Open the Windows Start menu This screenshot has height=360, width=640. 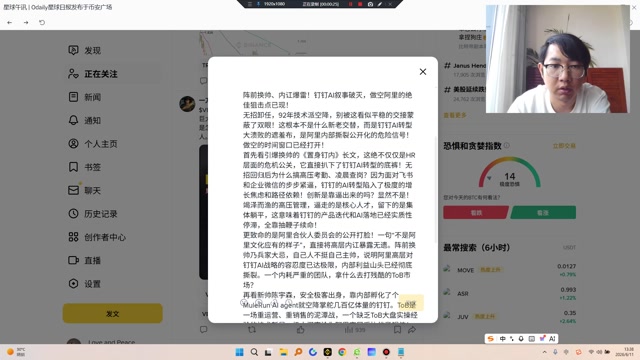point(240,352)
